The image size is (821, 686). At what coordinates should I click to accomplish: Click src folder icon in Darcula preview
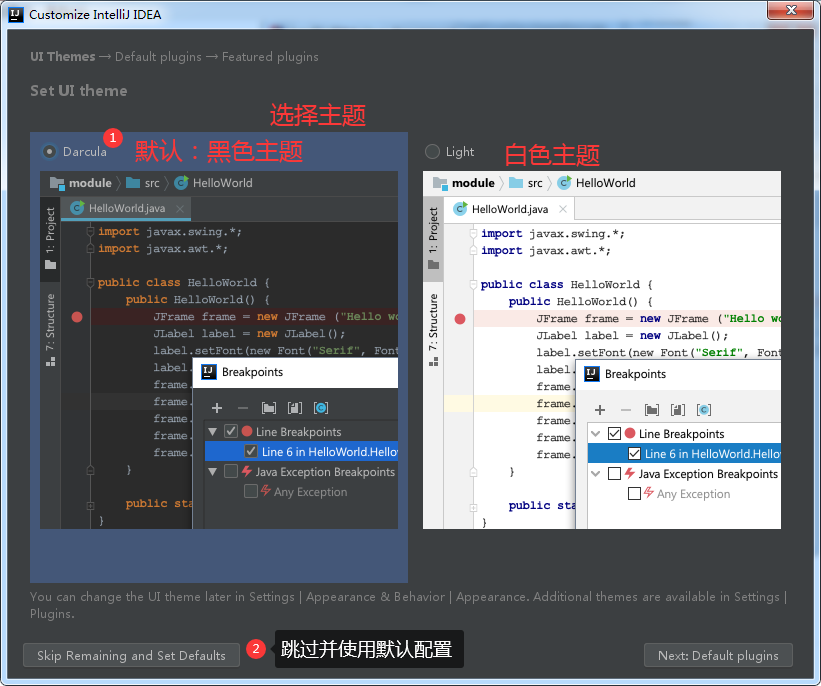click(x=133, y=183)
